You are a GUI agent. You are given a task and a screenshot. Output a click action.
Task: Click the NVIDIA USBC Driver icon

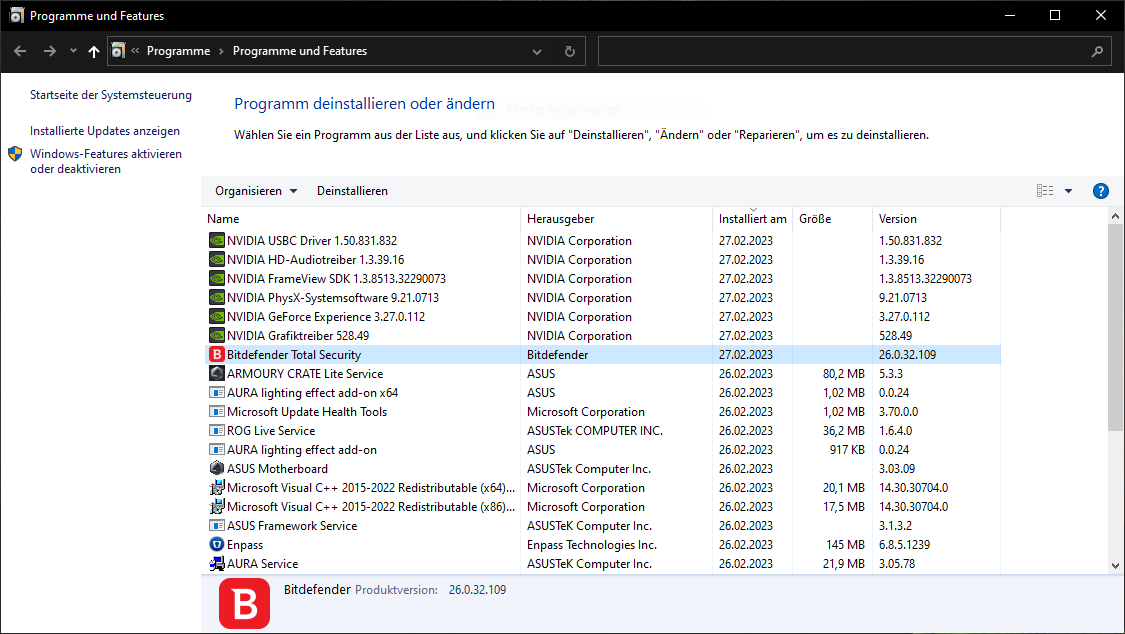[217, 240]
